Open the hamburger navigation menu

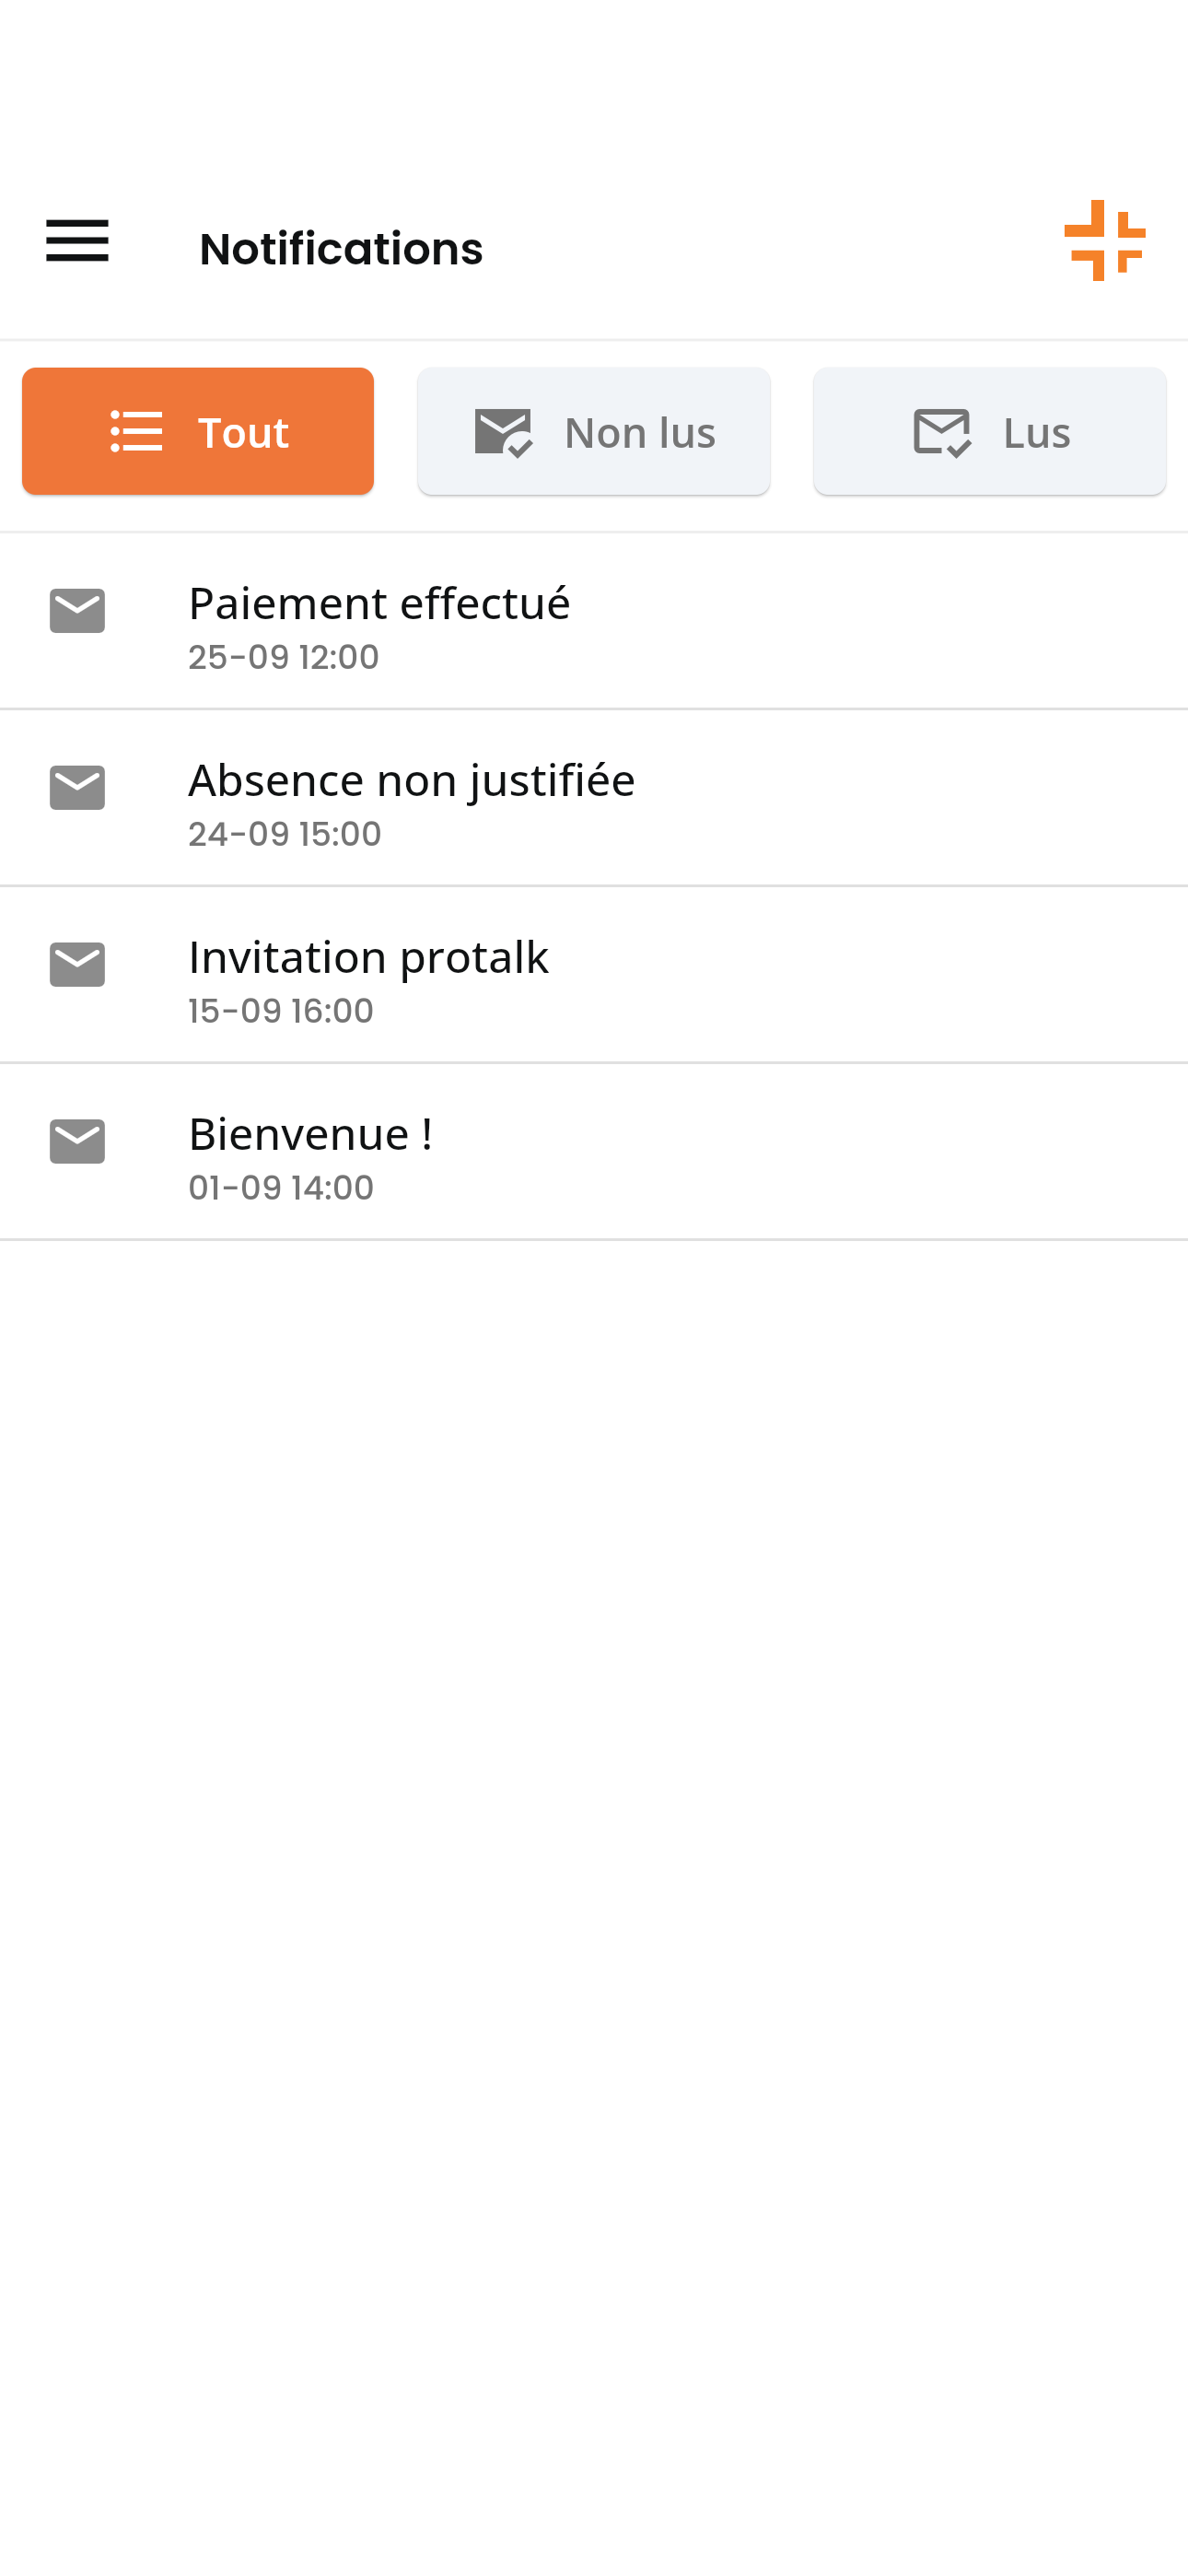click(x=77, y=241)
